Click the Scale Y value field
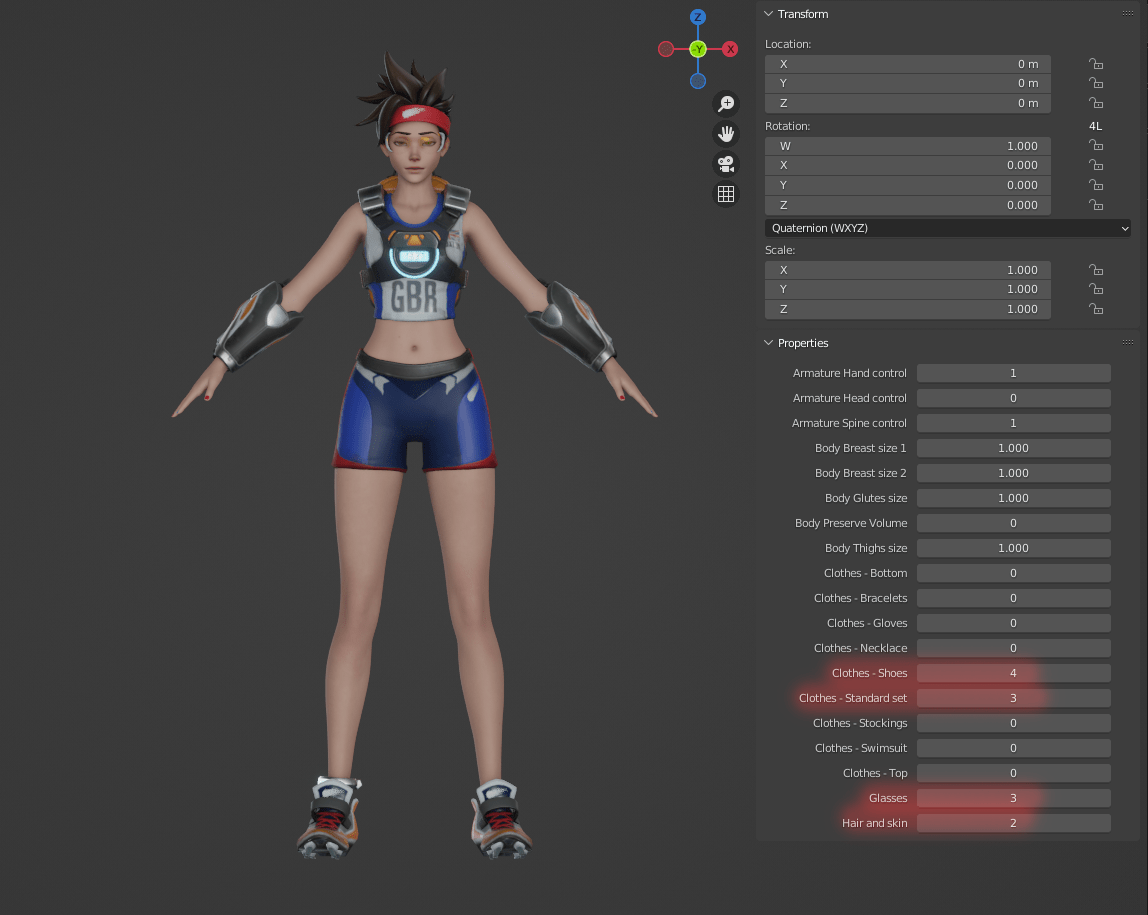 point(908,289)
